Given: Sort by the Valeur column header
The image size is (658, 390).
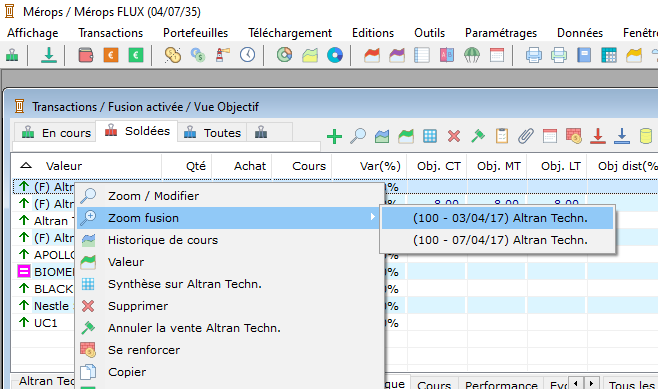Looking at the screenshot, I should pos(86,166).
